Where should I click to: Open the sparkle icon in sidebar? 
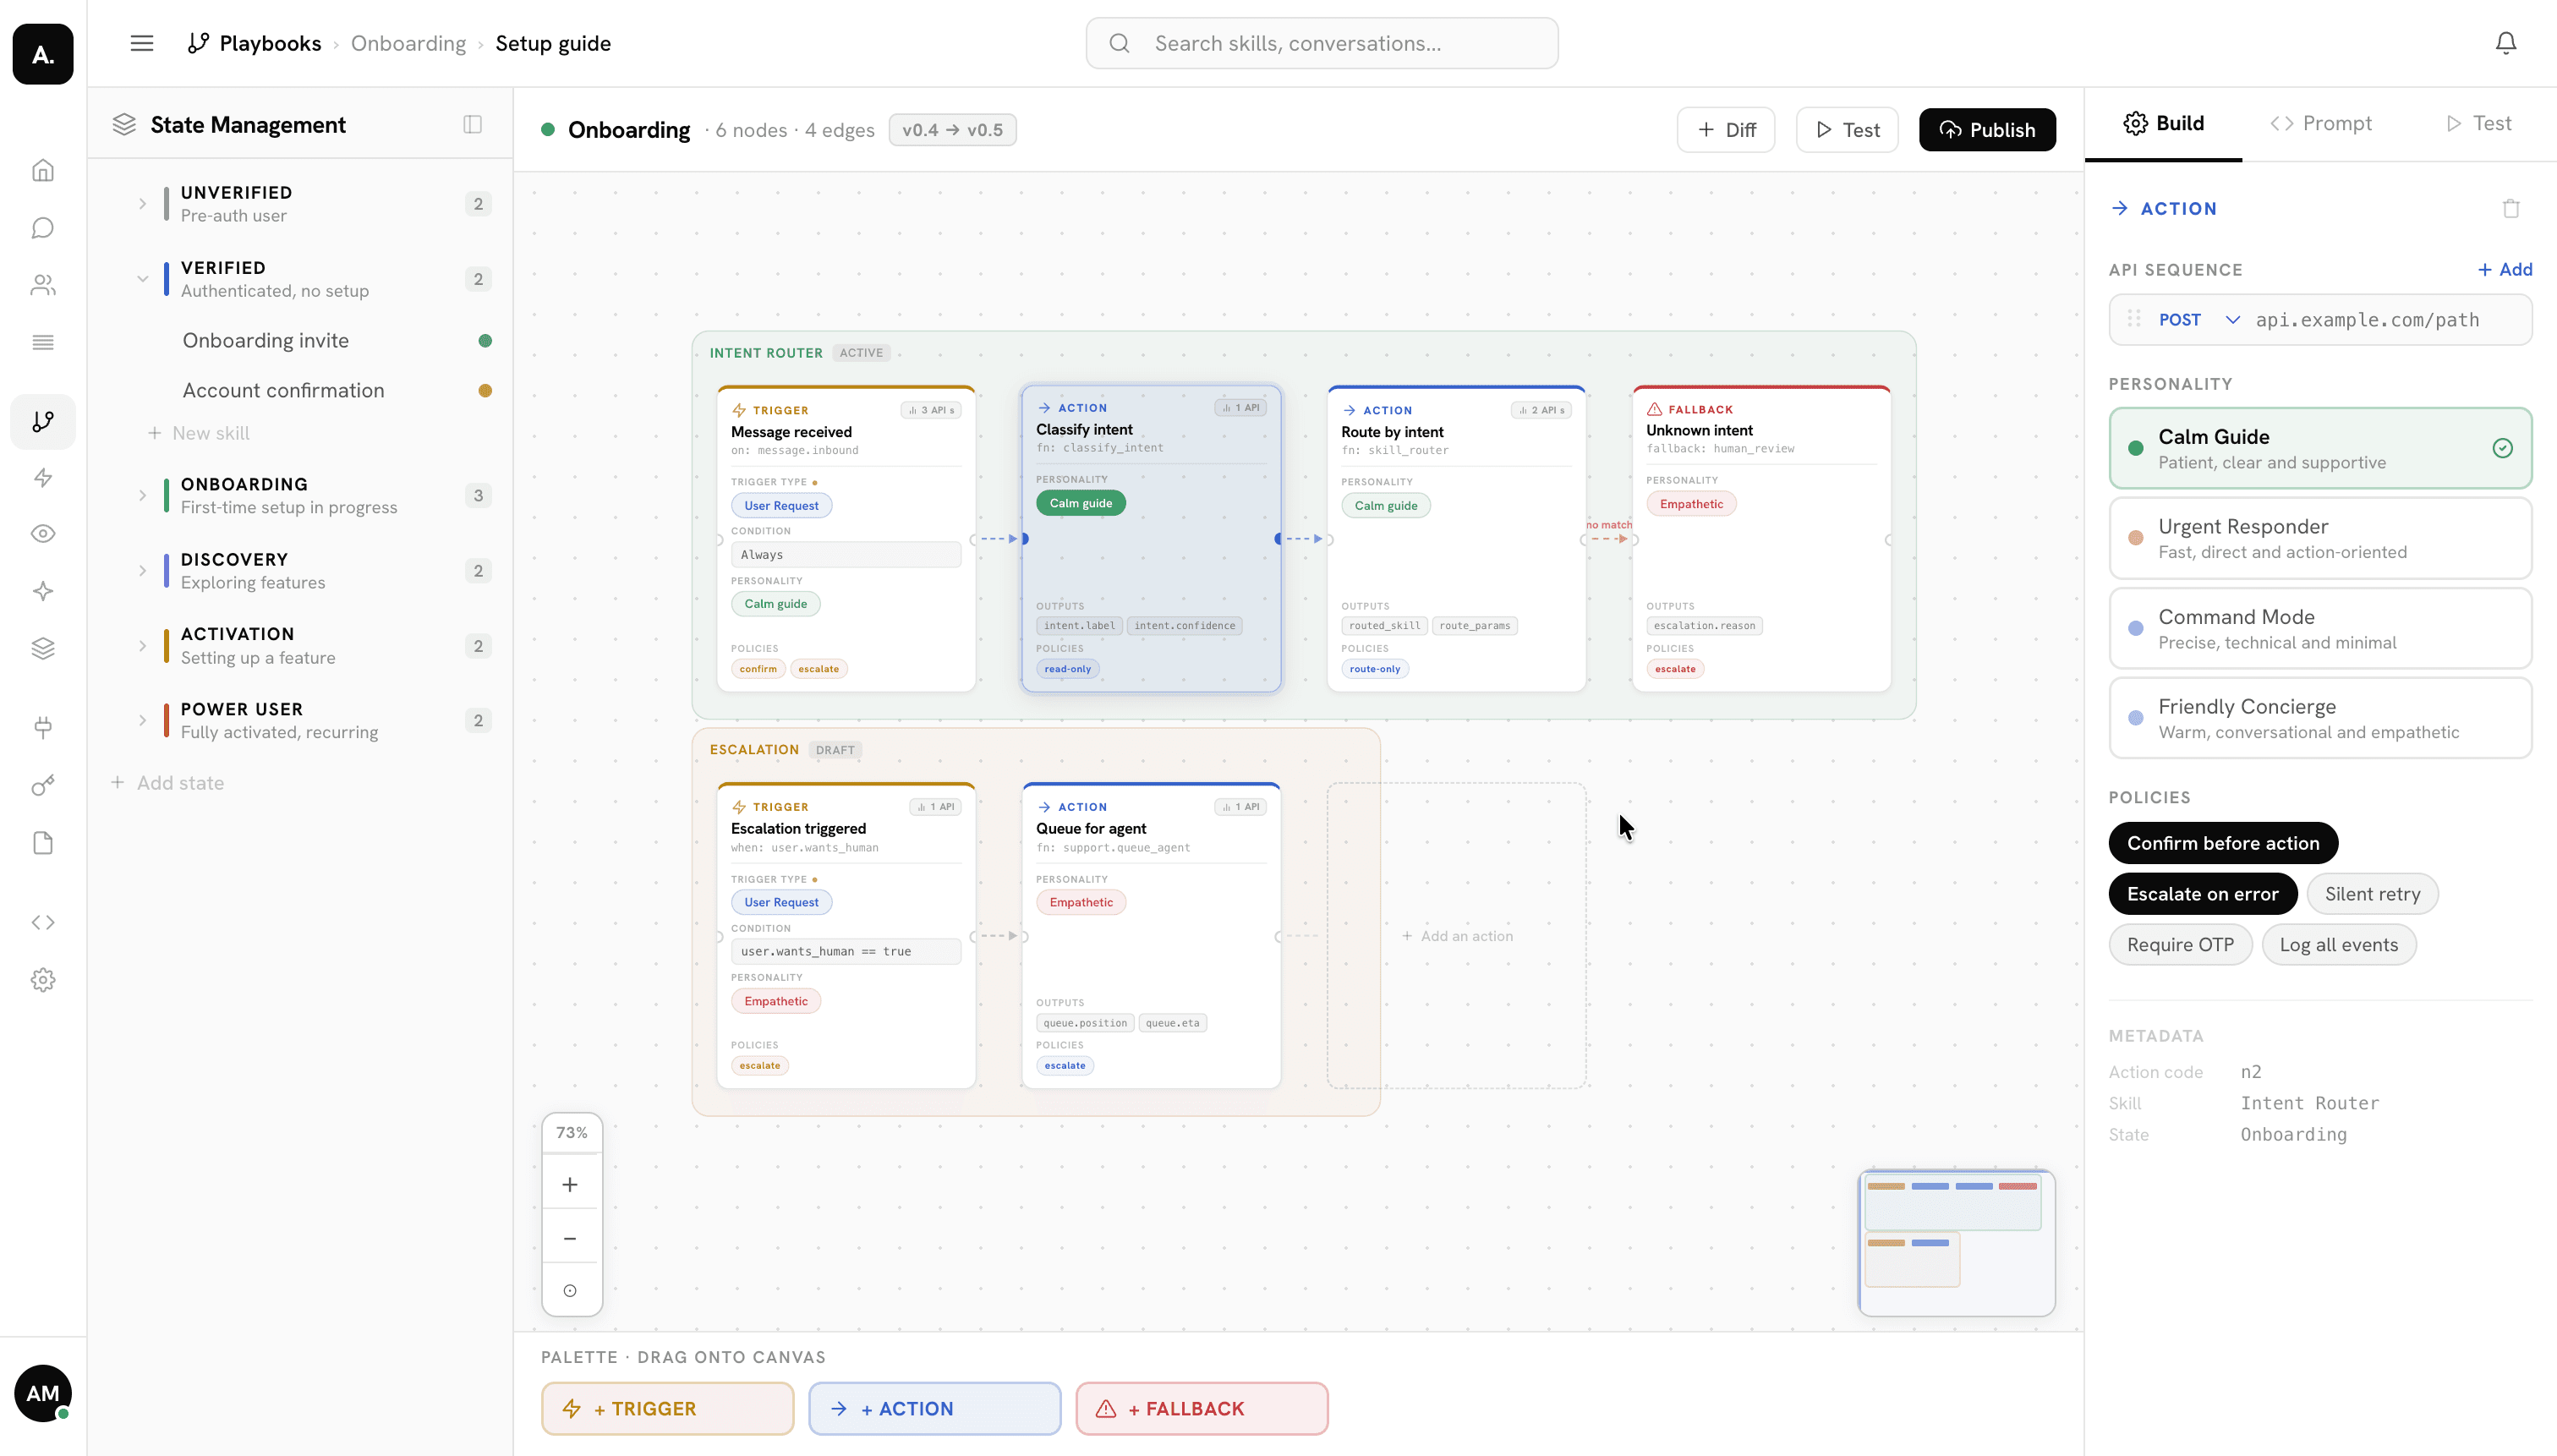pyautogui.click(x=43, y=591)
